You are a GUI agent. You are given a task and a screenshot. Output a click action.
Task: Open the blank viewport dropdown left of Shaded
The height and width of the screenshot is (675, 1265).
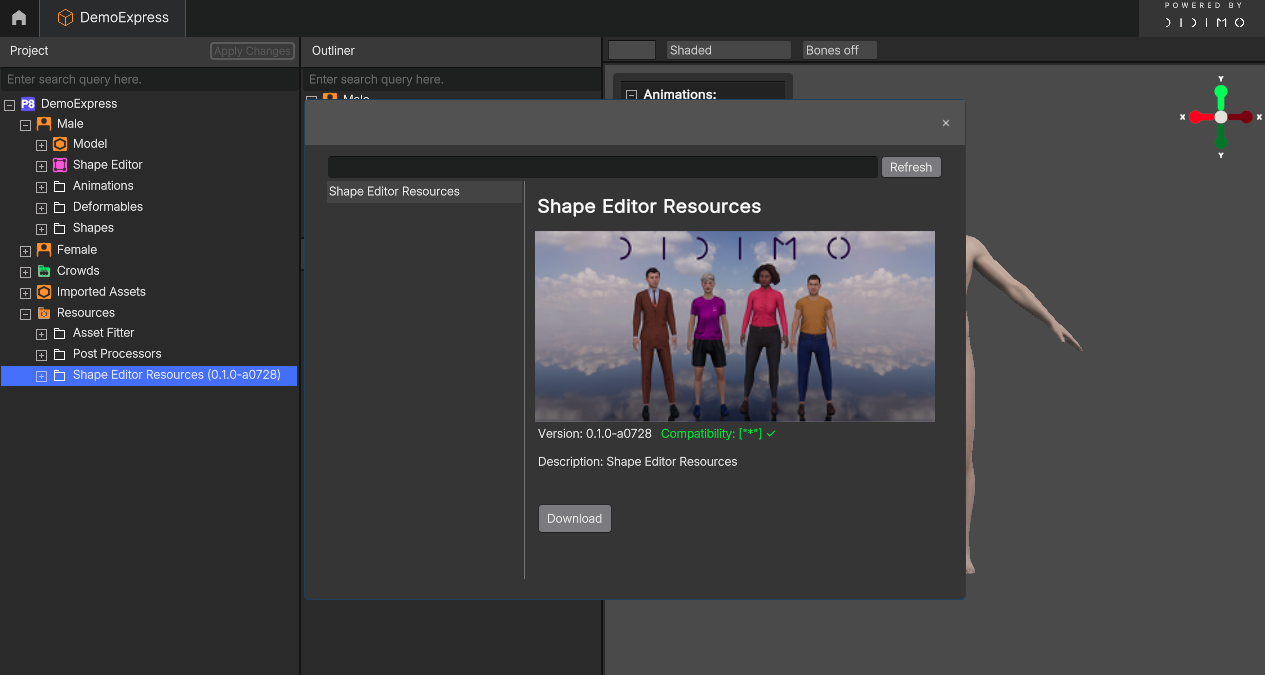pyautogui.click(x=632, y=50)
